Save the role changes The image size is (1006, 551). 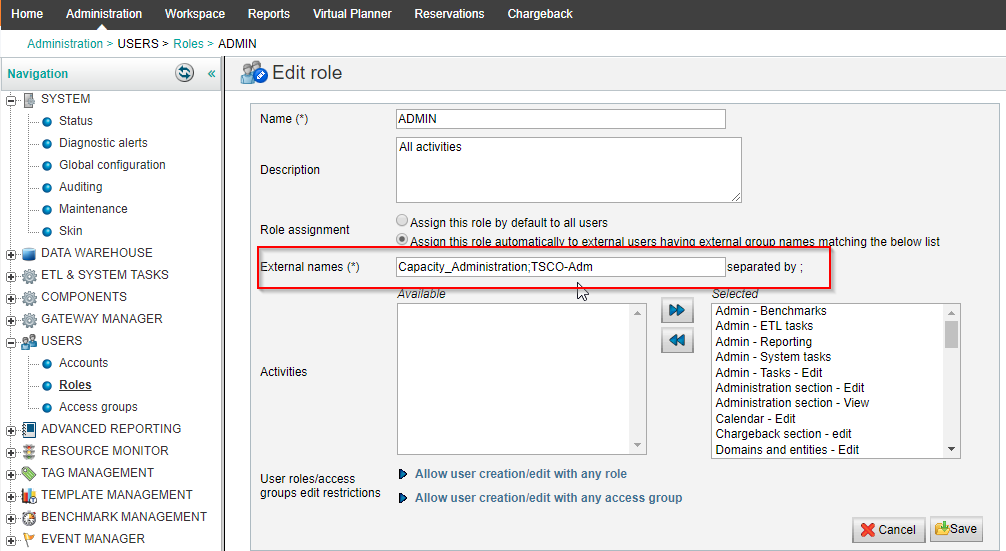coord(955,529)
